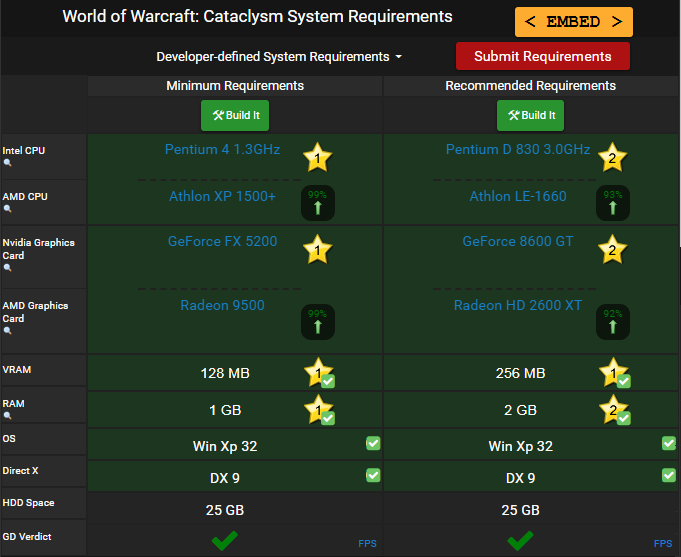Click the Recommended Requirements column header
The image size is (681, 557).
pyautogui.click(x=530, y=86)
